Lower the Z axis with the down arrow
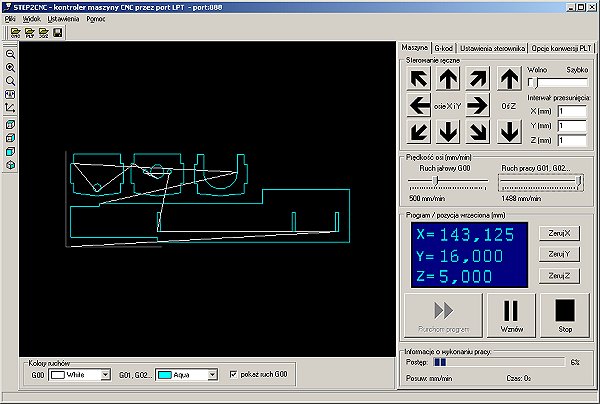The image size is (600, 404). tap(509, 132)
